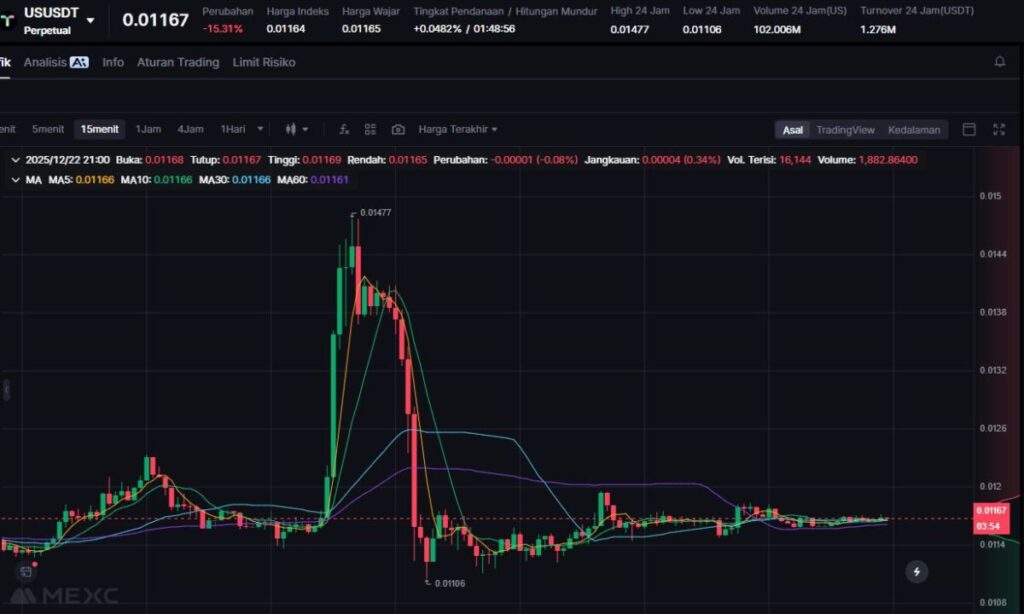
Task: Expand more timeframe options after 1Hari
Action: [x=260, y=129]
